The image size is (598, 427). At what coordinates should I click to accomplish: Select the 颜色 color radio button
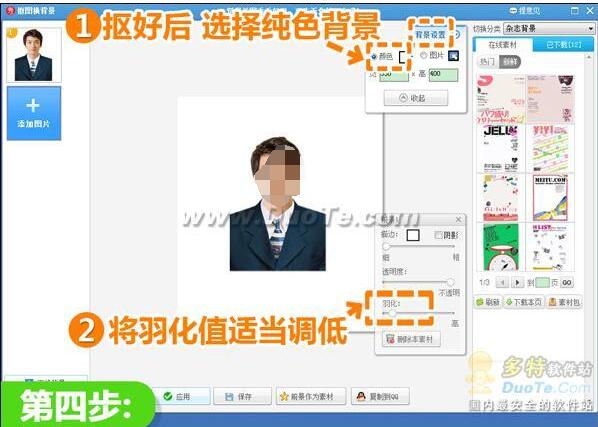click(x=374, y=57)
